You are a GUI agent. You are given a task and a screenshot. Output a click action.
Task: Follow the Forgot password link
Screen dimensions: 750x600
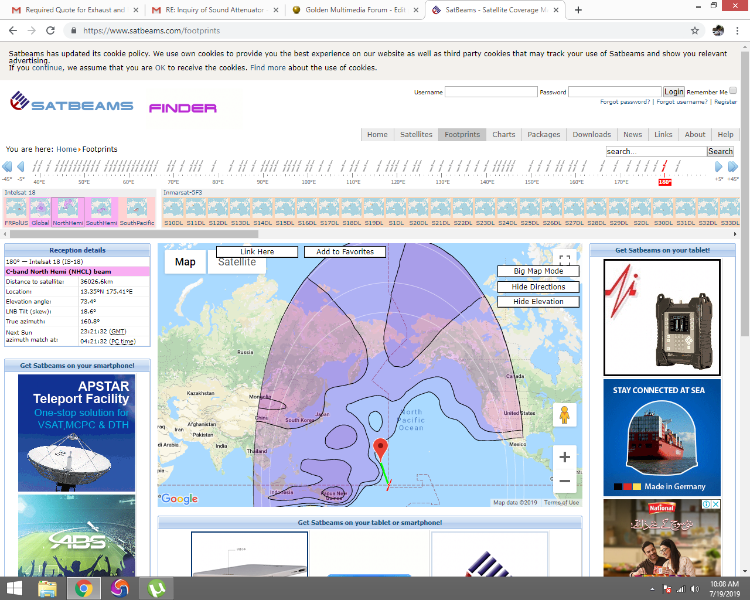coord(625,102)
